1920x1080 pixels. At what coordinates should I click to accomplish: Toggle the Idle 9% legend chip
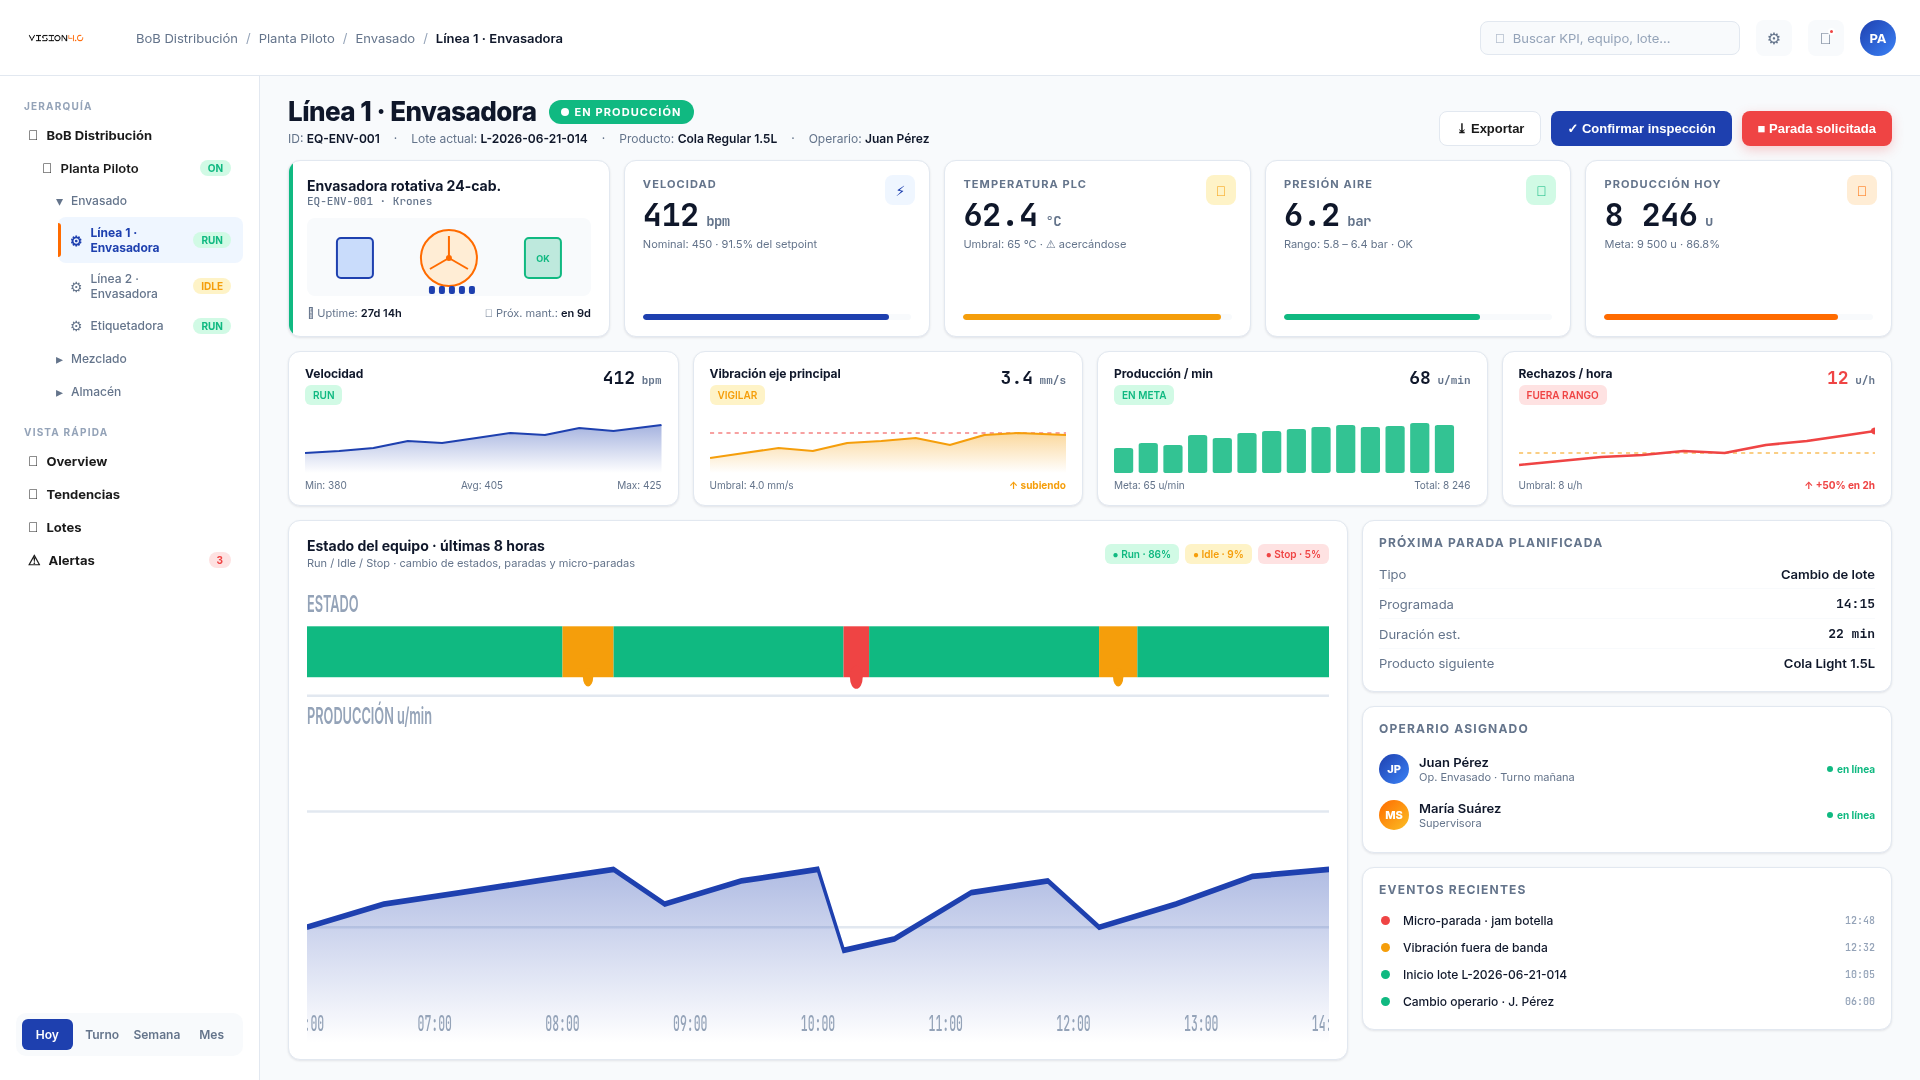[x=1218, y=554]
